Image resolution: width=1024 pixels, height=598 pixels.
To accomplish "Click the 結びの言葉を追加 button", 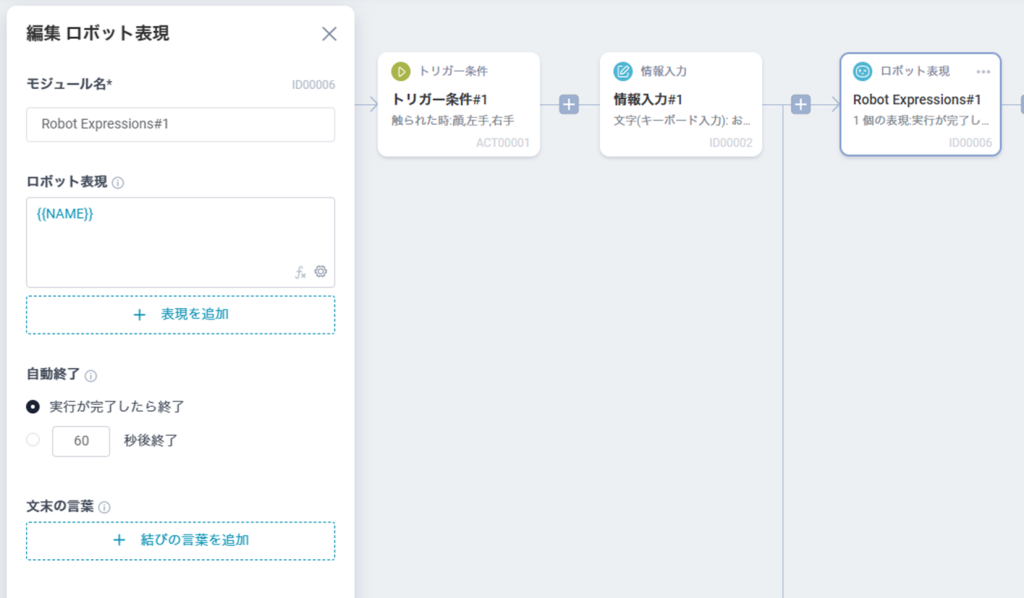I will [x=180, y=540].
